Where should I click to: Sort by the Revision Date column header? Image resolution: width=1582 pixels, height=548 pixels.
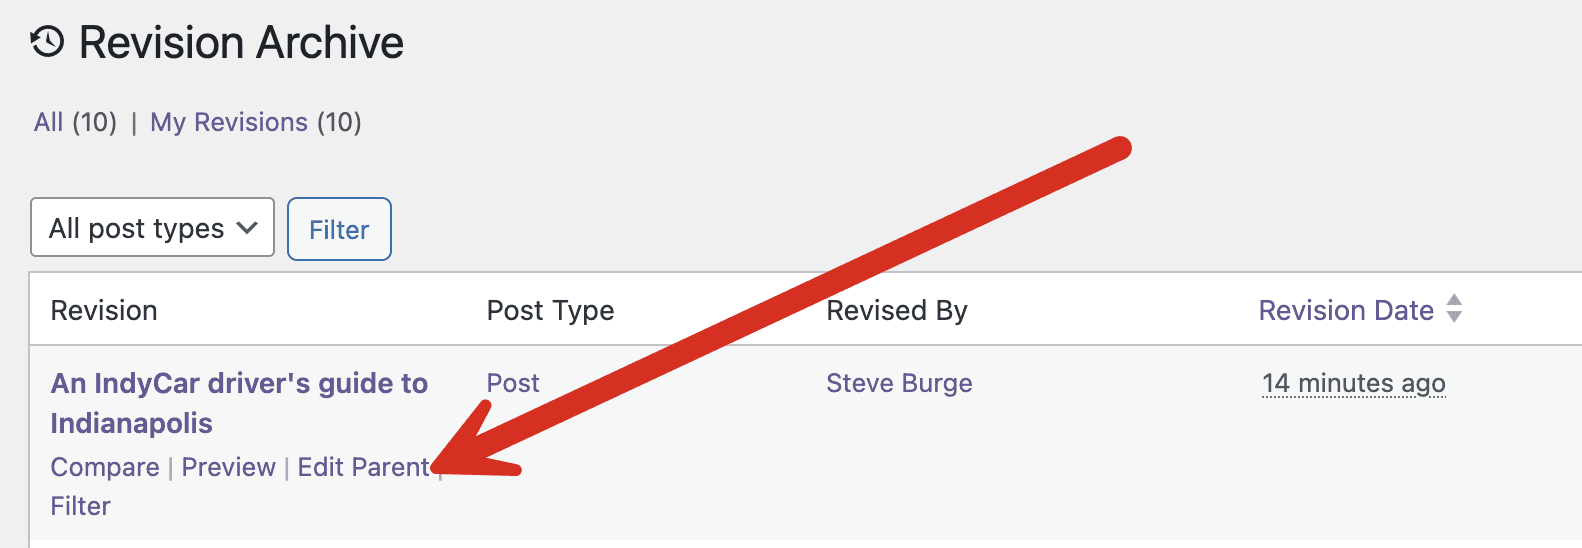[1346, 310]
